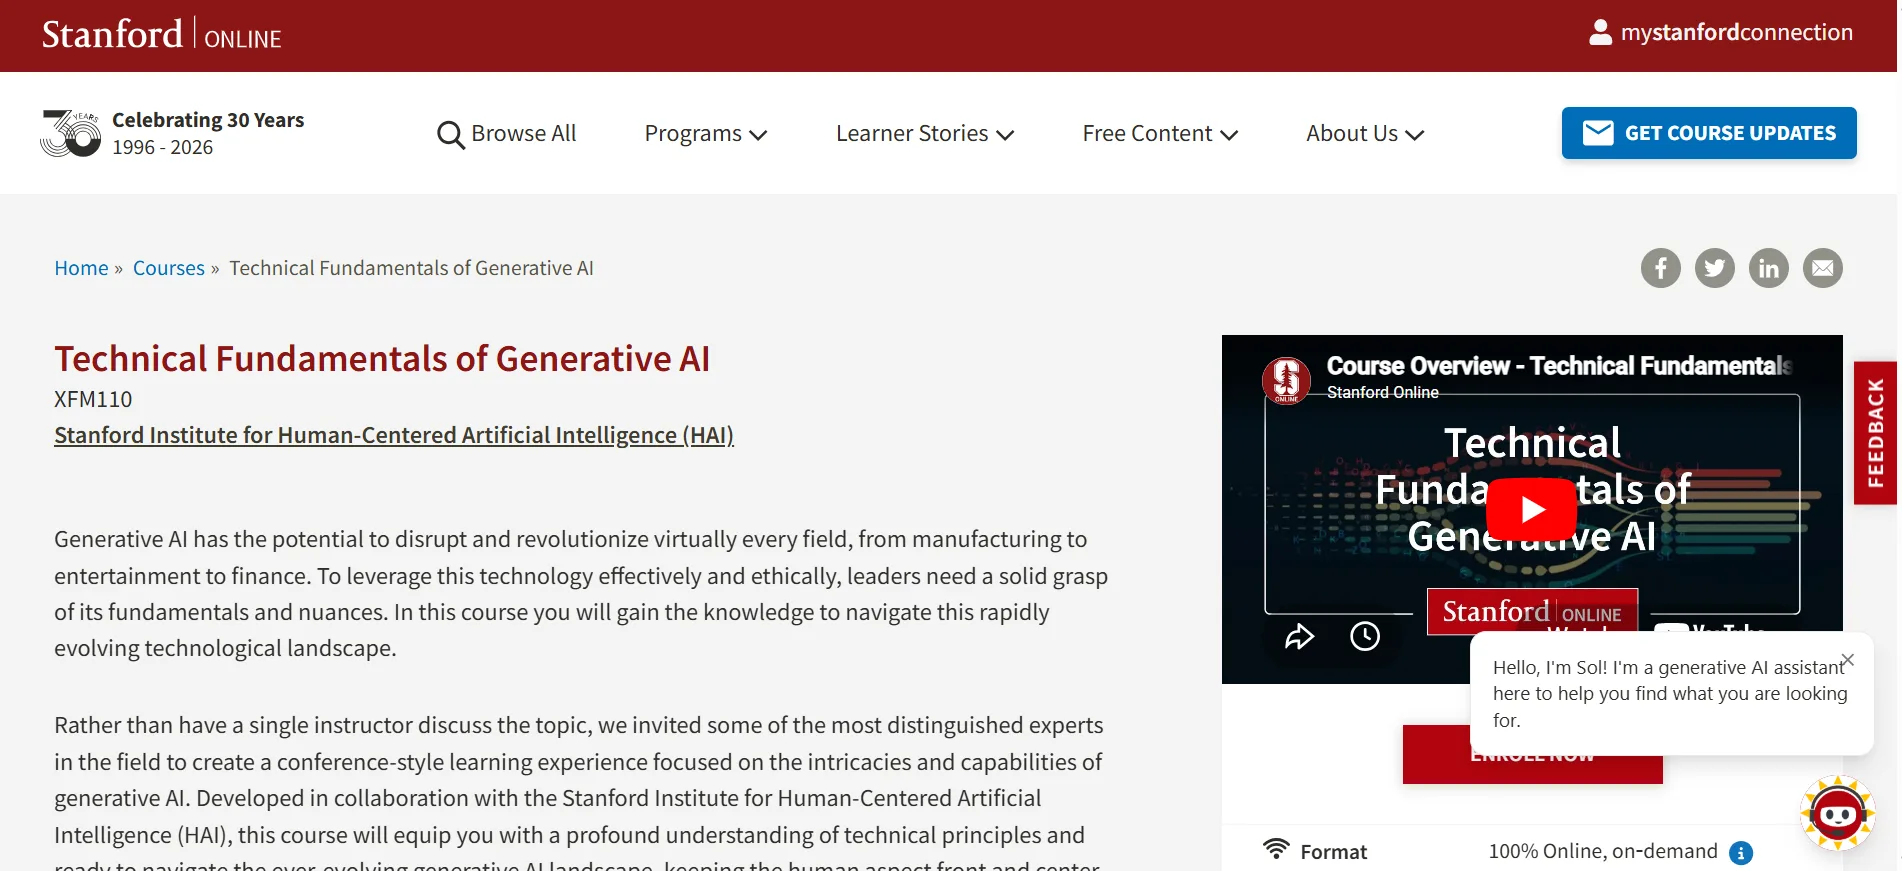Image resolution: width=1902 pixels, height=871 pixels.
Task: Click 100% Online, on-demand text
Action: [1603, 851]
